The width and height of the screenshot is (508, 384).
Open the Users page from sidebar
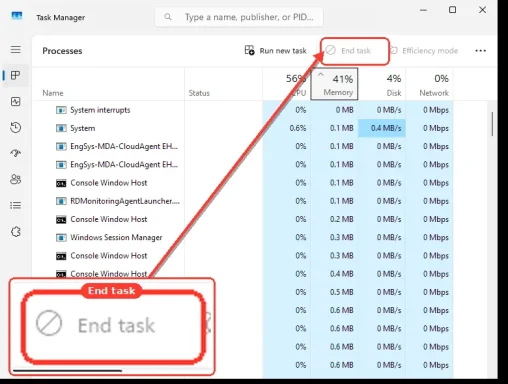[x=16, y=179]
